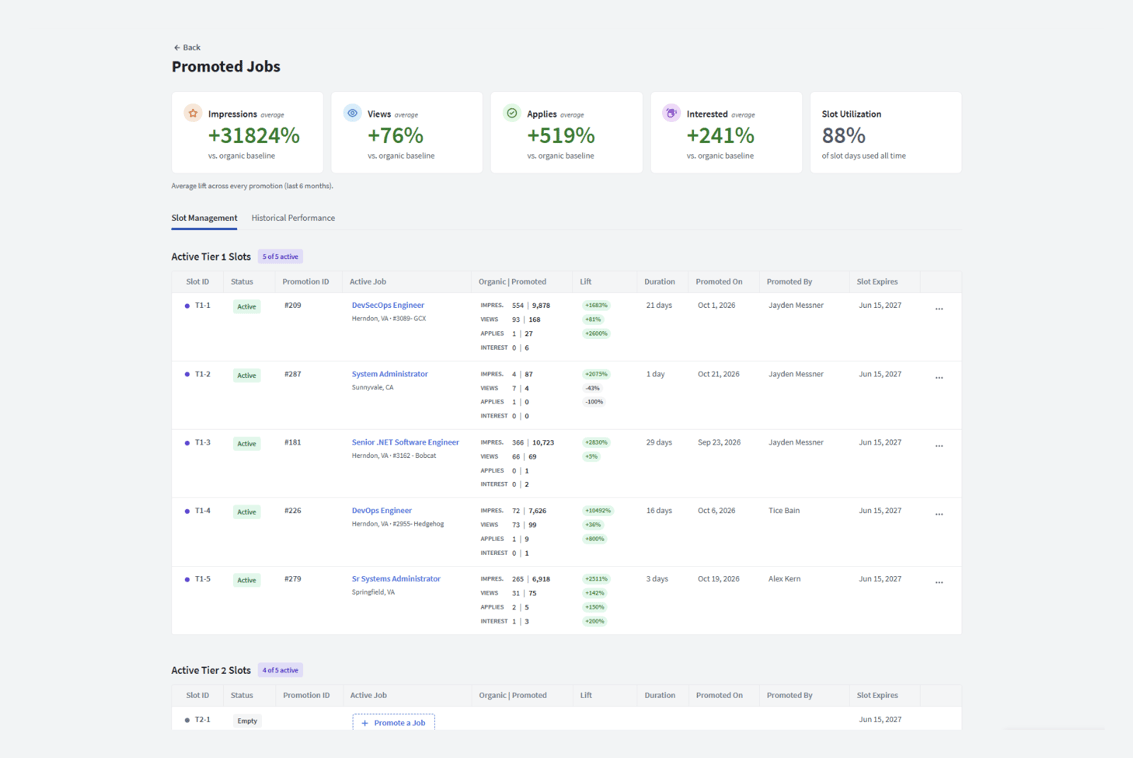Click Promote a Job in slot T2-1
Image resolution: width=1133 pixels, height=758 pixels.
point(394,723)
